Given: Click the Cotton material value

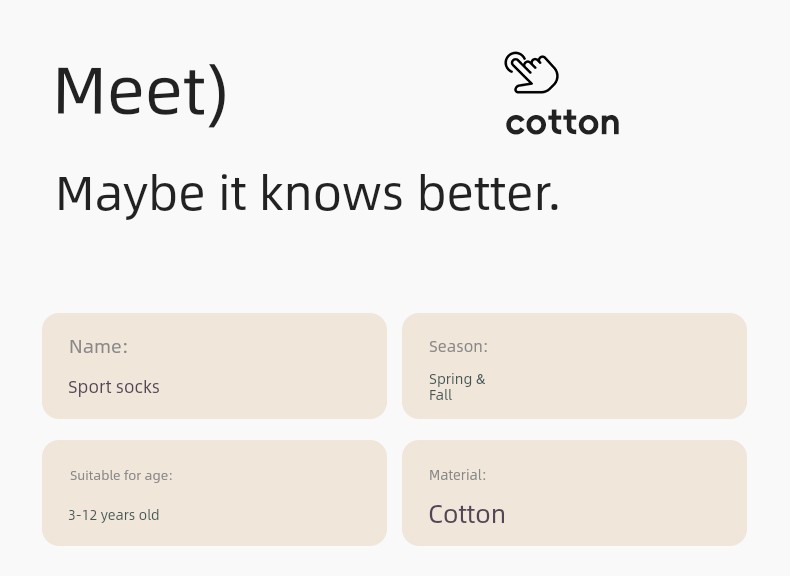Looking at the screenshot, I should [467, 515].
